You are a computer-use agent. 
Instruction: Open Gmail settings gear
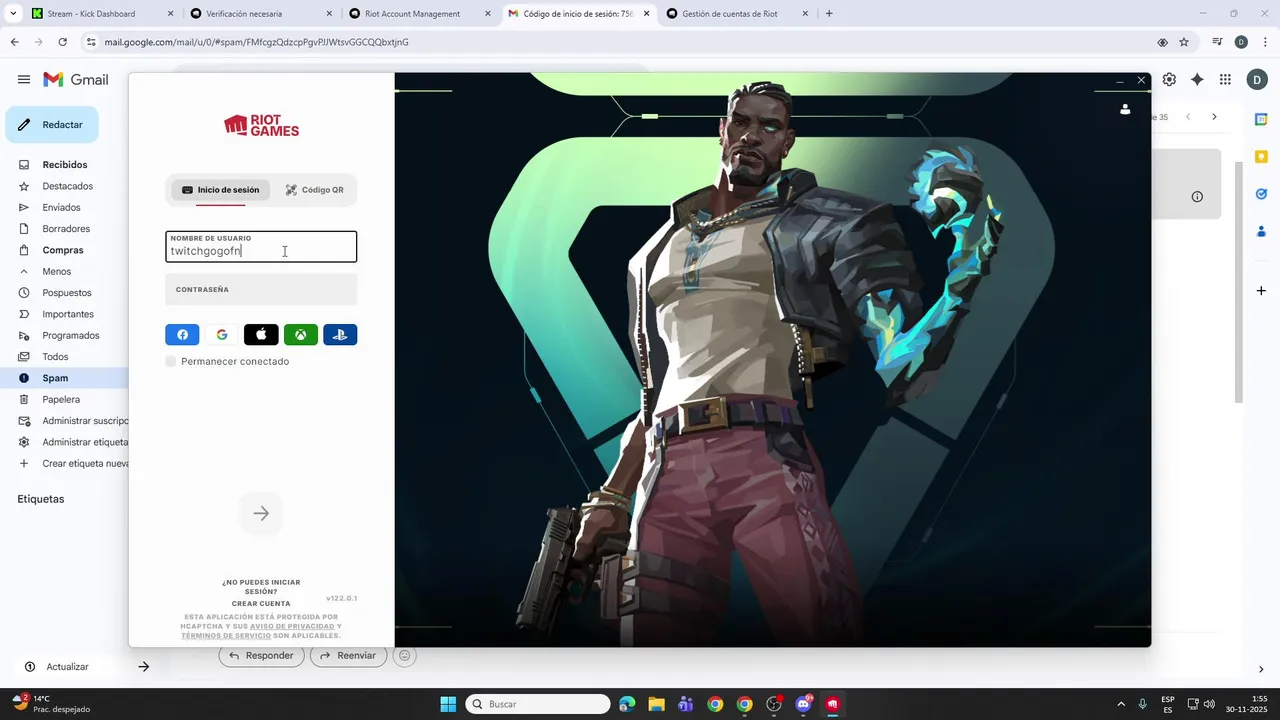(1169, 80)
